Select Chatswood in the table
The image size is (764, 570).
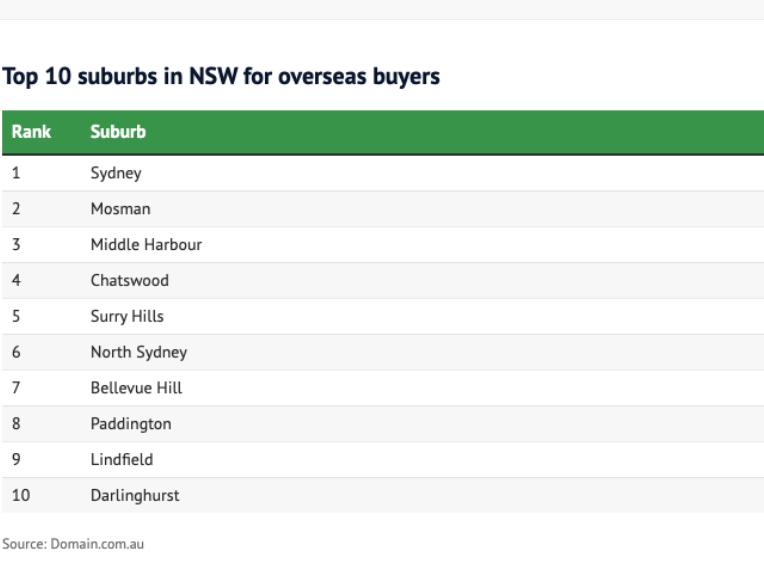coord(129,280)
